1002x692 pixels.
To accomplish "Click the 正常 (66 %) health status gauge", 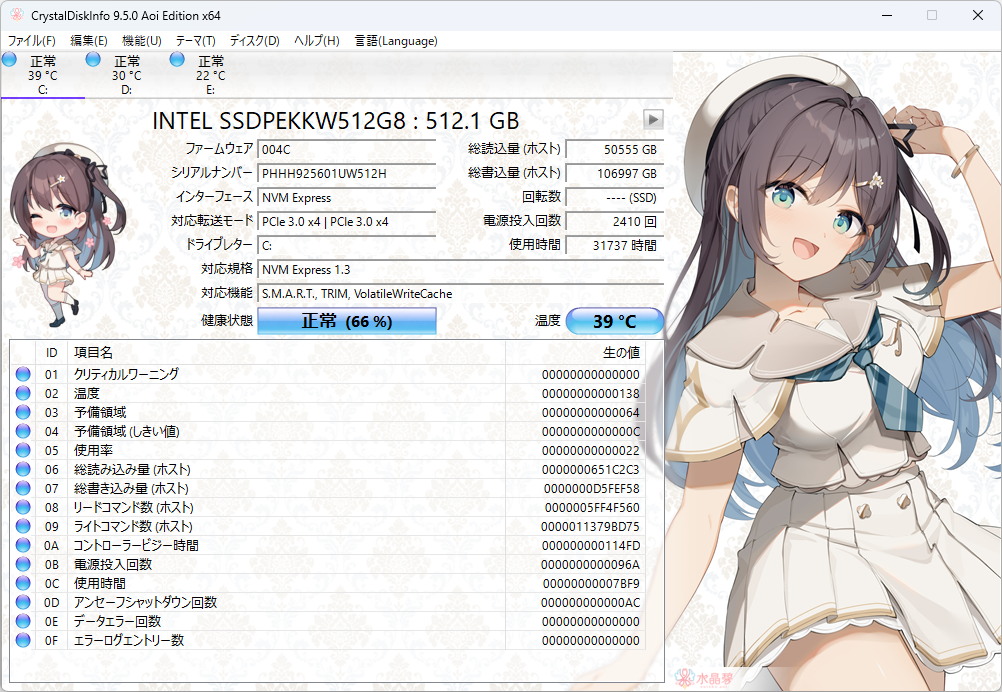I will tap(346, 320).
